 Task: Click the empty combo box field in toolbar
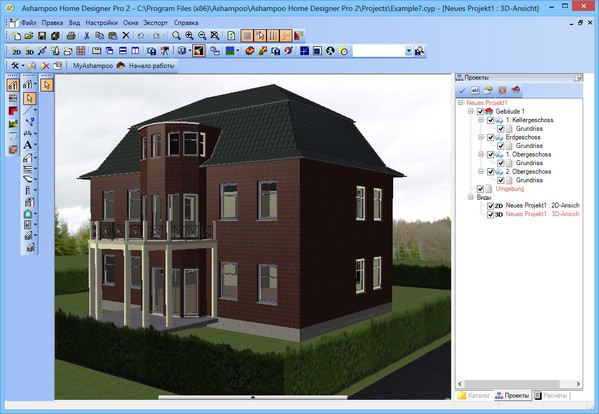pyautogui.click(x=379, y=51)
